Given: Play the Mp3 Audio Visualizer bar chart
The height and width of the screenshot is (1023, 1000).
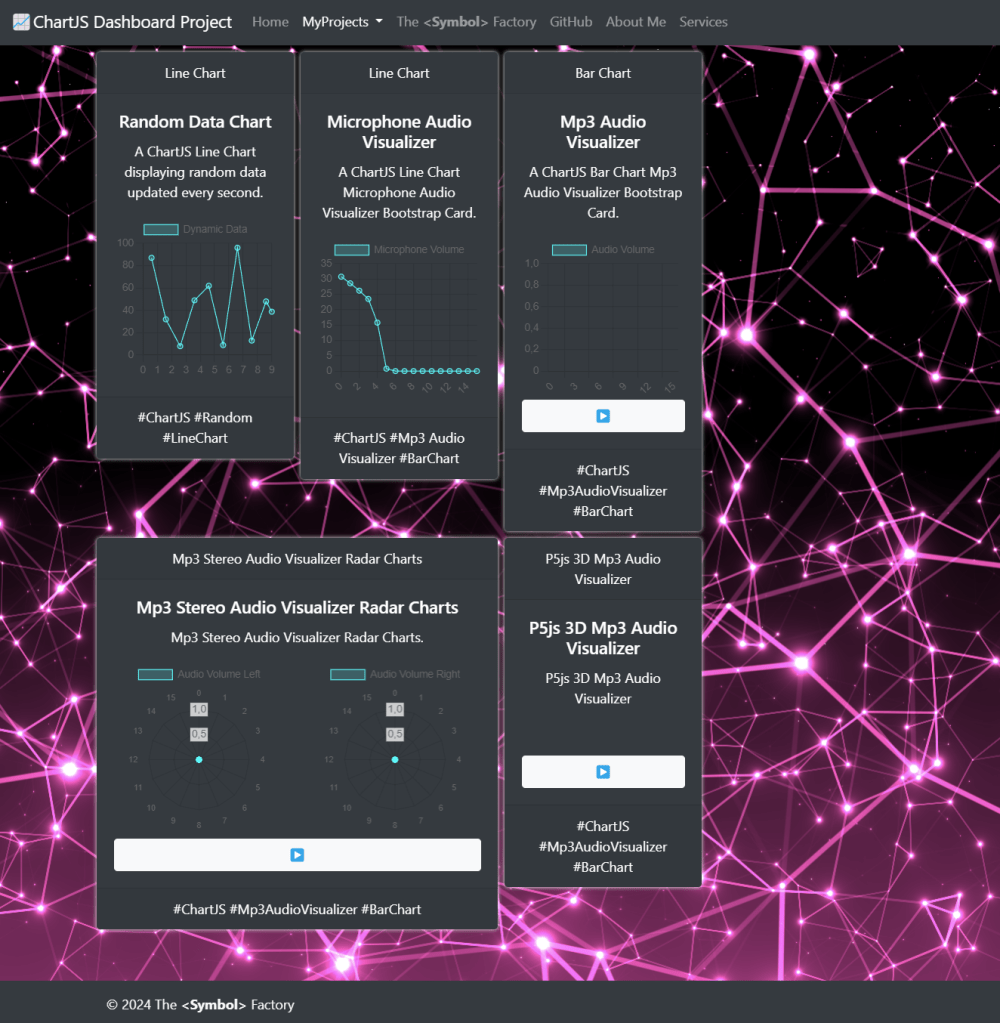Looking at the screenshot, I should click(x=603, y=416).
